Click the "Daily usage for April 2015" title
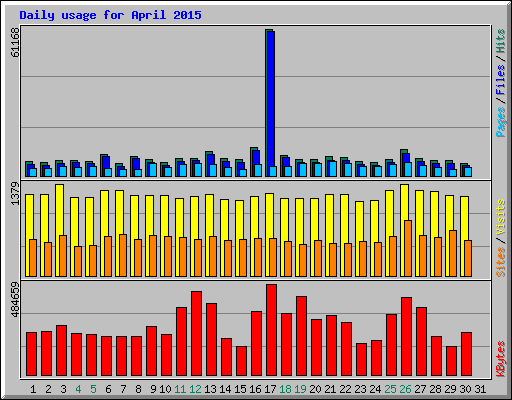Screen dimensions: 512x400 pyautogui.click(x=110, y=15)
